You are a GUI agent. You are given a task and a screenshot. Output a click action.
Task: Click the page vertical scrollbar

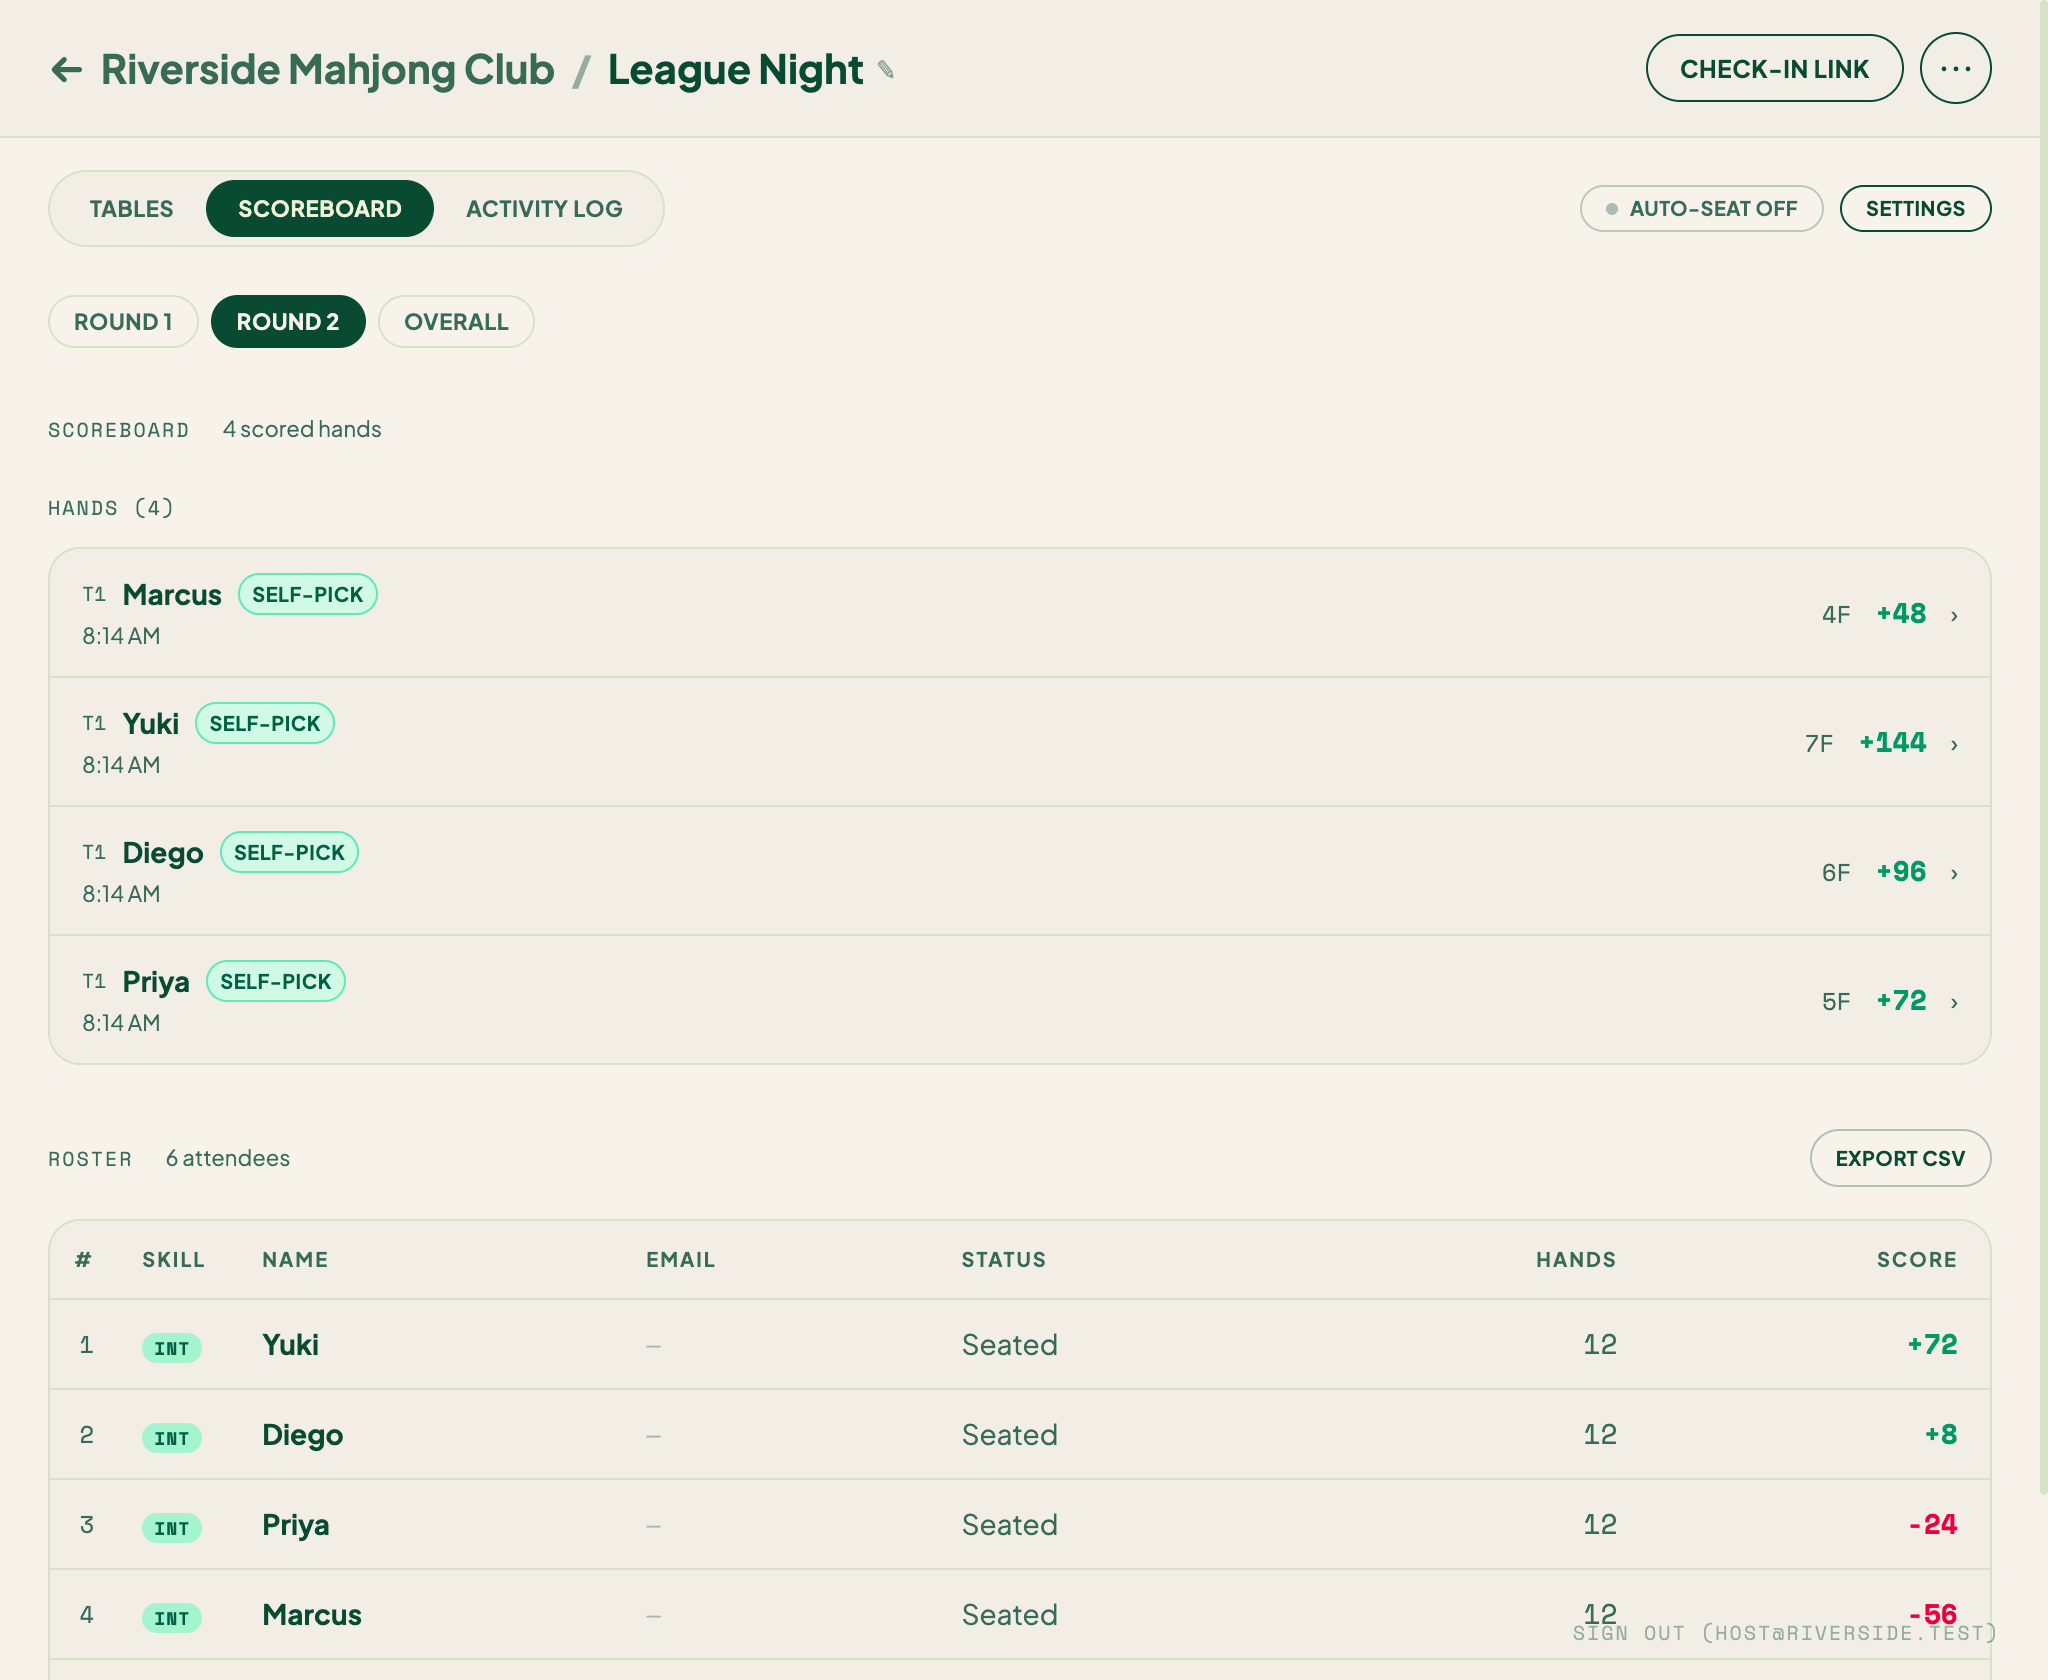2043,750
